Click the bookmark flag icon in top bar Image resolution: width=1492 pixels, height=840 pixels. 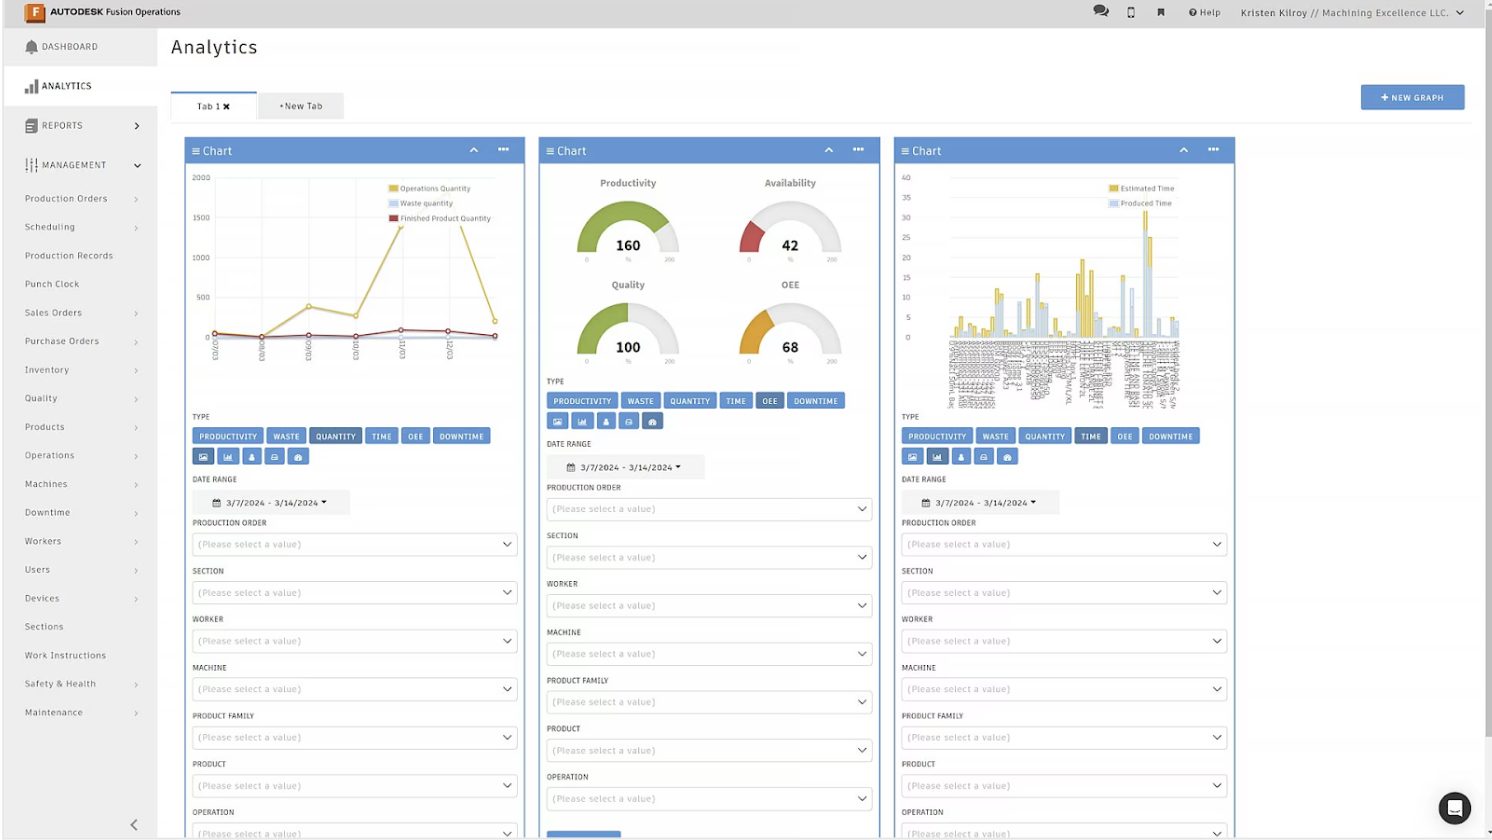click(1161, 13)
